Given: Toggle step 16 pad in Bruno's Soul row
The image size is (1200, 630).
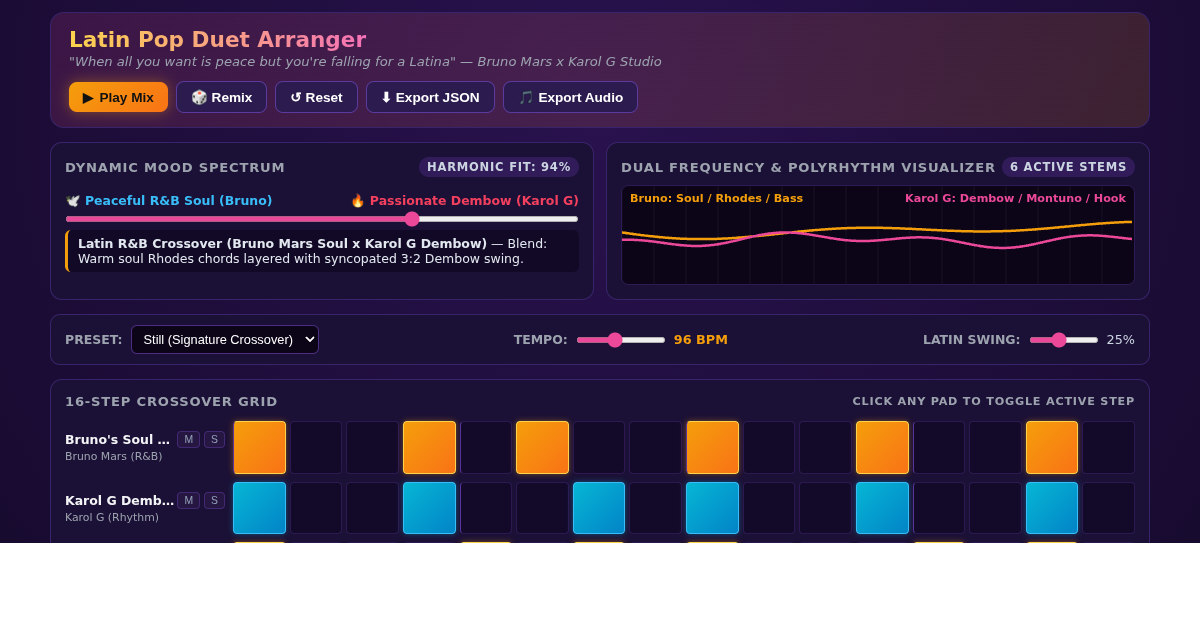Looking at the screenshot, I should pyautogui.click(x=1108, y=447).
